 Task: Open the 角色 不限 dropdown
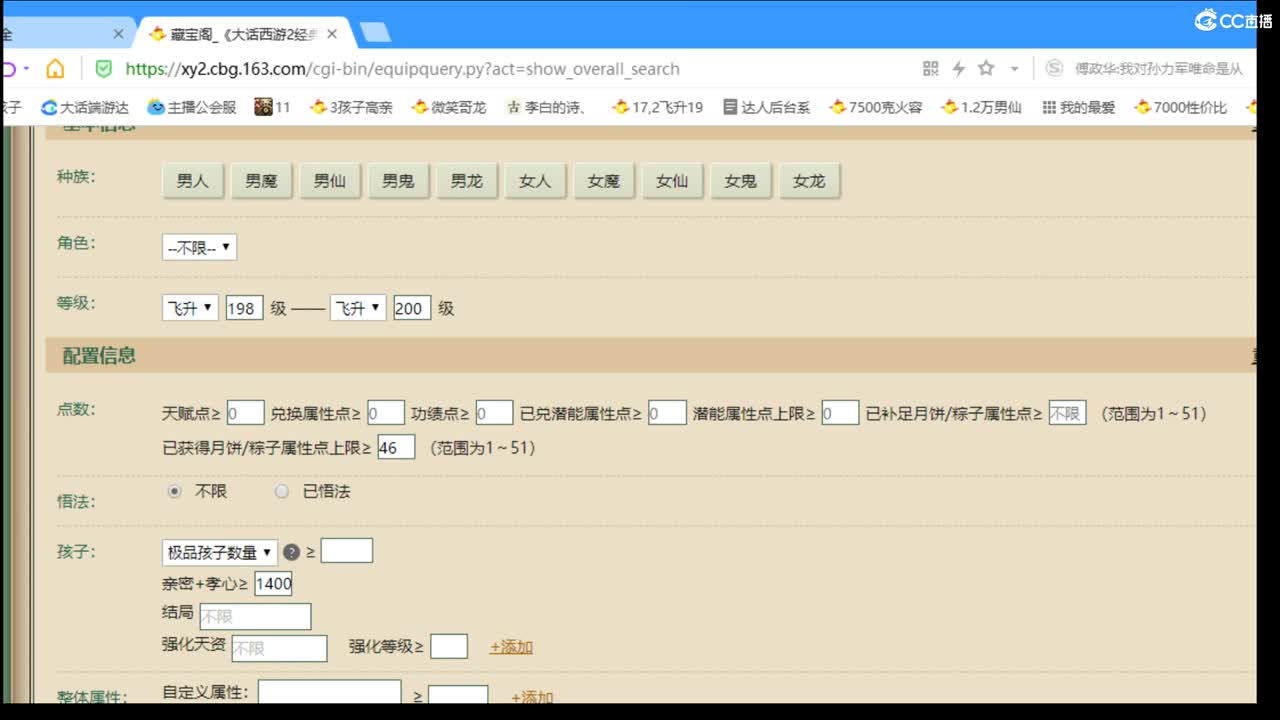point(199,247)
